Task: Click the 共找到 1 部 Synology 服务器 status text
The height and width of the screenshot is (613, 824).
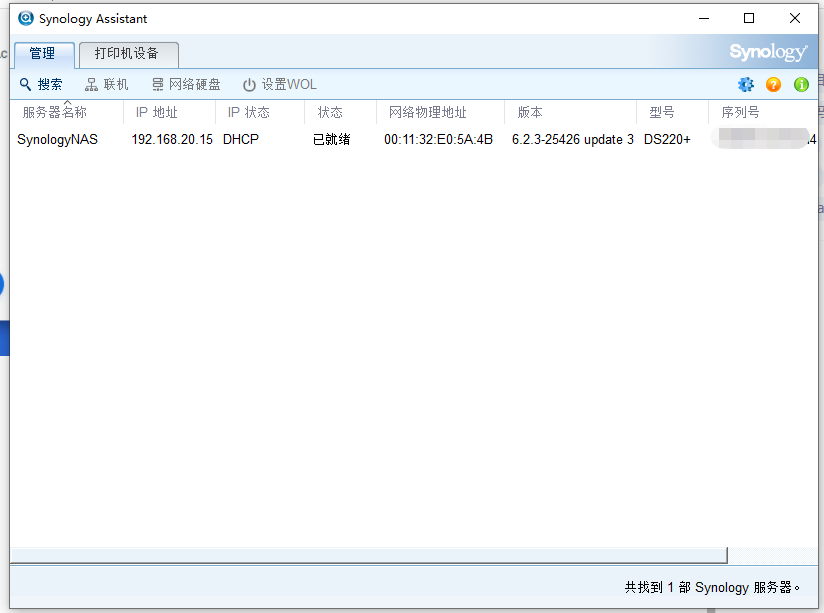Action: [x=712, y=587]
